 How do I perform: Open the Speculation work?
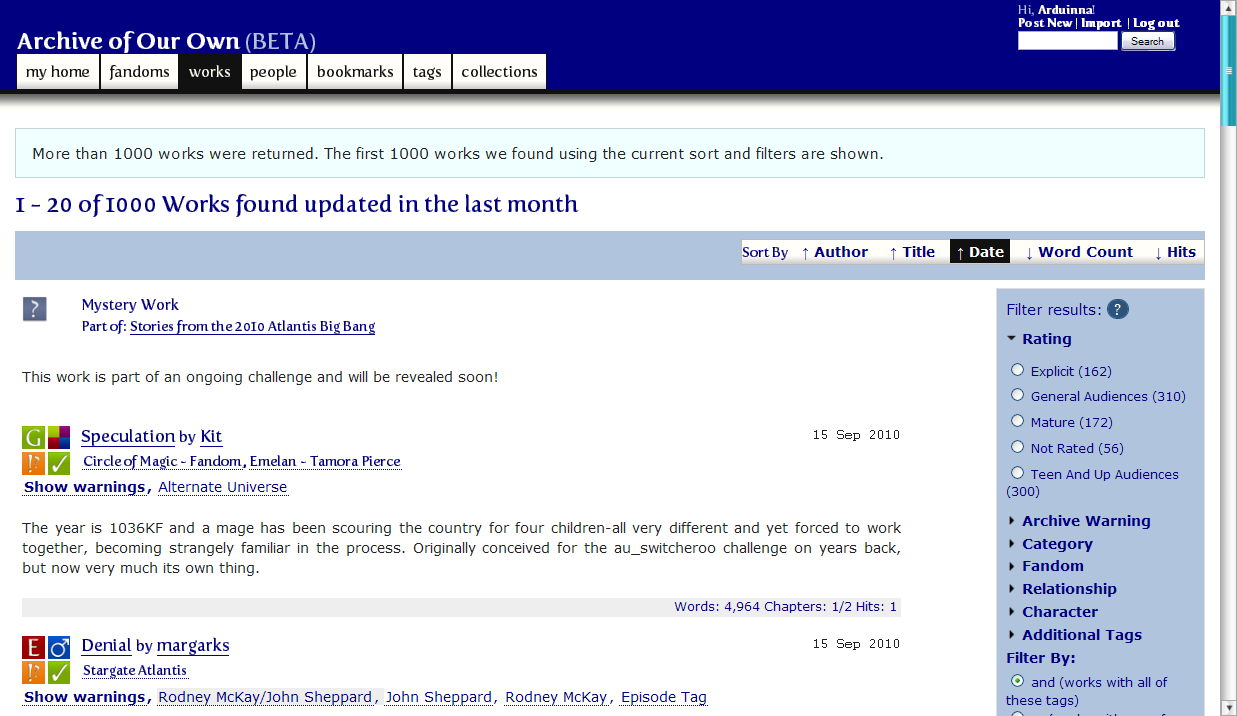[x=128, y=436]
